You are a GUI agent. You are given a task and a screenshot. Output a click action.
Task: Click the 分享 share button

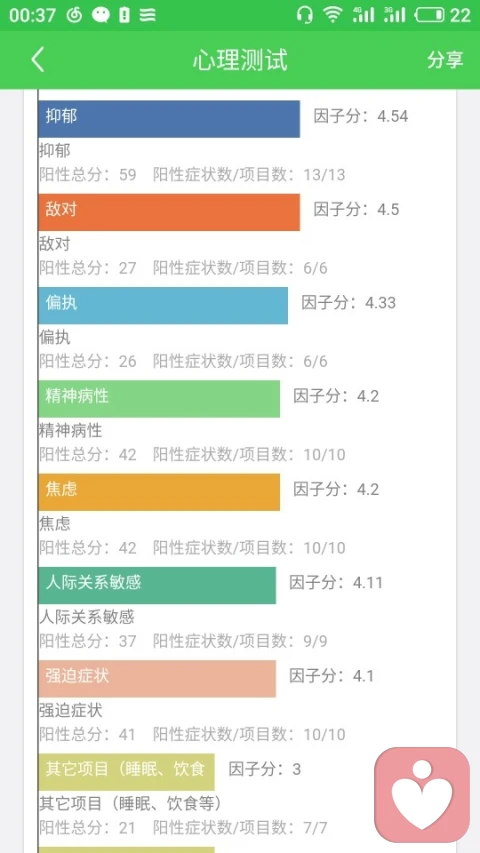(445, 59)
